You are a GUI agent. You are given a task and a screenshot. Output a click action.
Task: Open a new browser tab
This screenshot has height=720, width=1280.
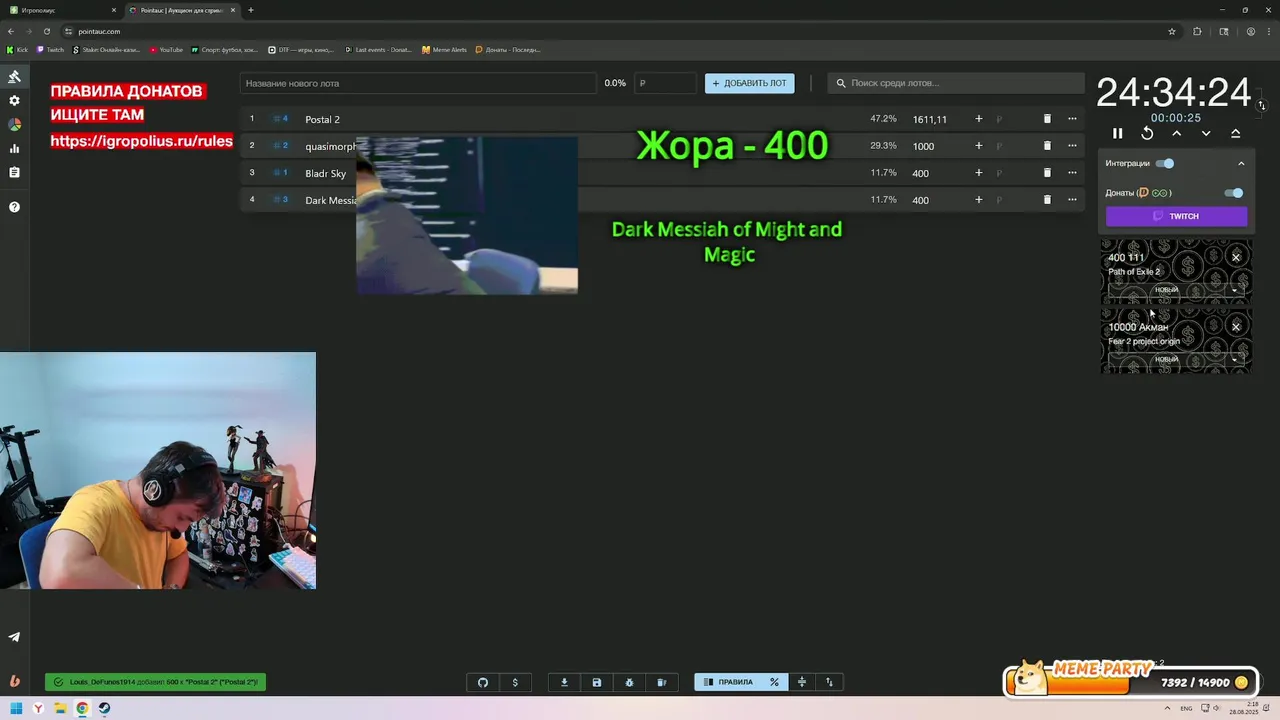point(250,10)
